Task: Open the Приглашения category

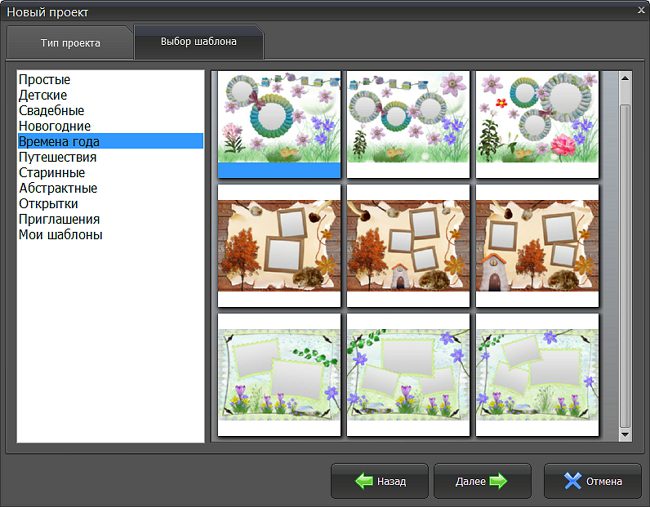Action: (x=110, y=219)
